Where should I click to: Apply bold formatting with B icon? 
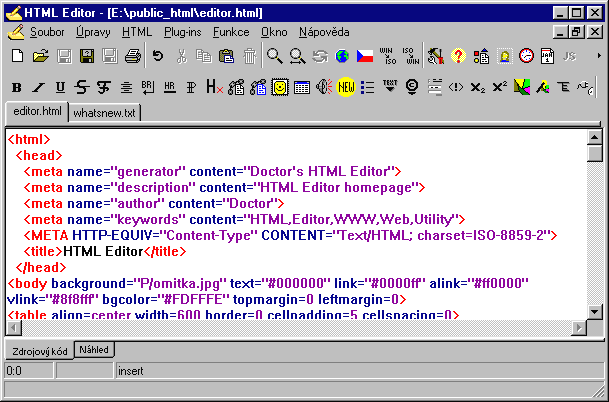click(x=16, y=87)
